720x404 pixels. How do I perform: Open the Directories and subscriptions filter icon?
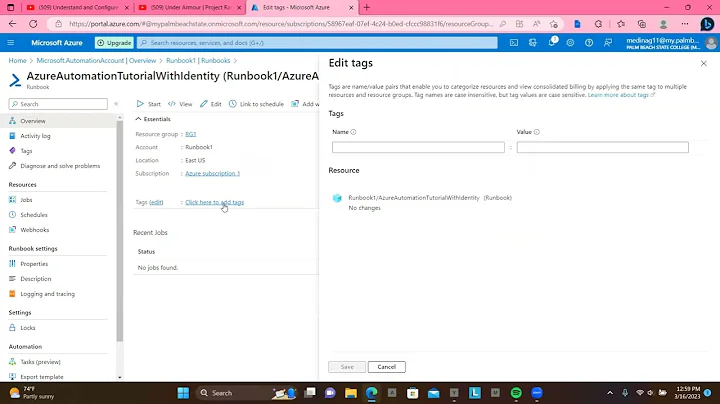pyautogui.click(x=533, y=43)
